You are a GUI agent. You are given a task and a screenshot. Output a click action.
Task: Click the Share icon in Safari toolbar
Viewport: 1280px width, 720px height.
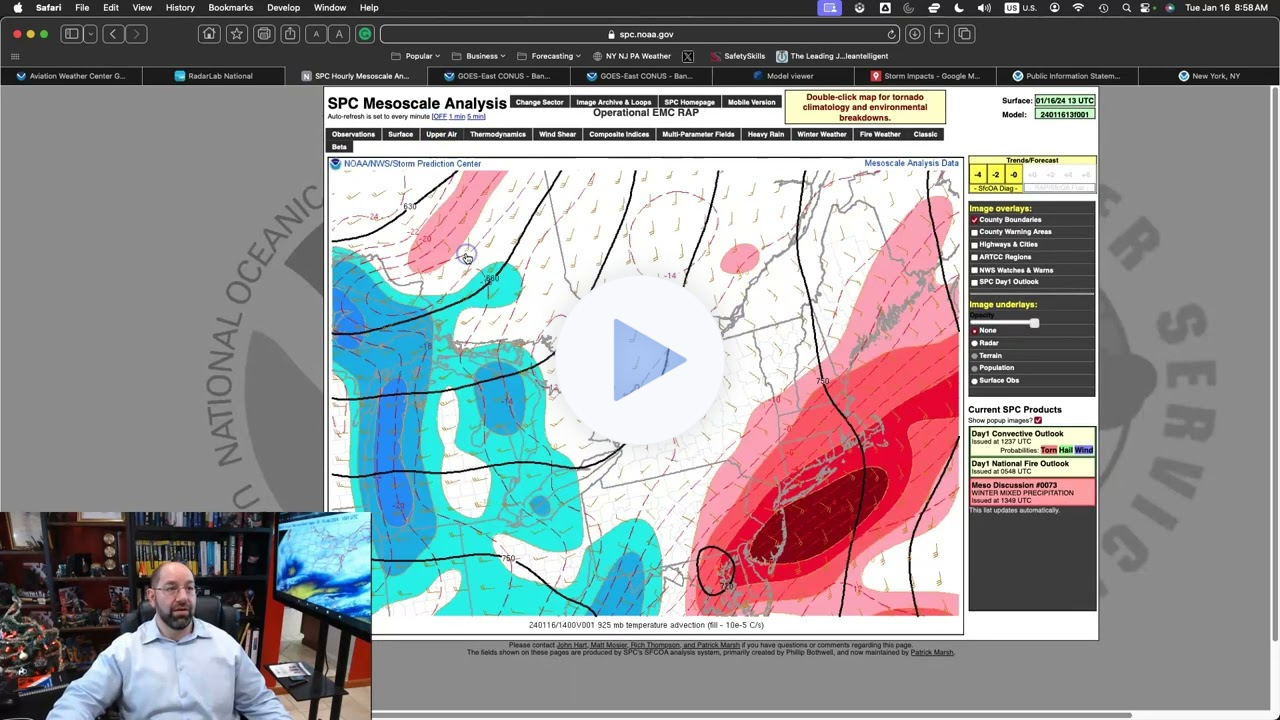(x=290, y=34)
